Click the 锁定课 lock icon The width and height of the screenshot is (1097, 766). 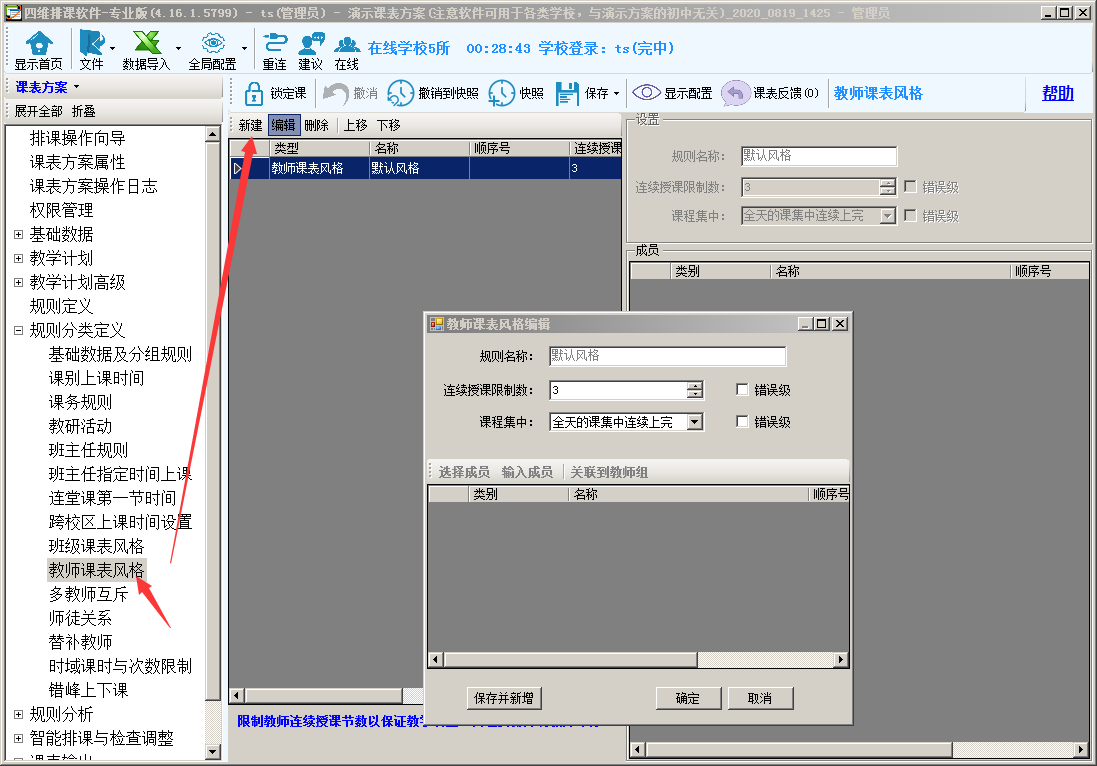[x=253, y=93]
